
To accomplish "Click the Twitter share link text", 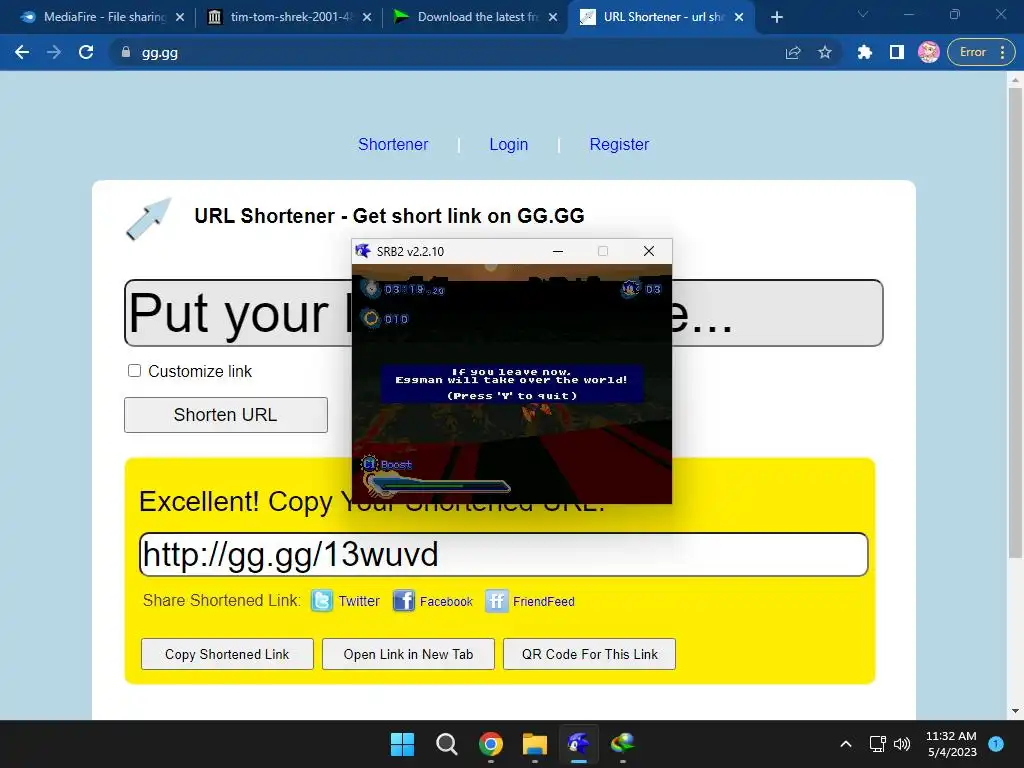I will 359,601.
